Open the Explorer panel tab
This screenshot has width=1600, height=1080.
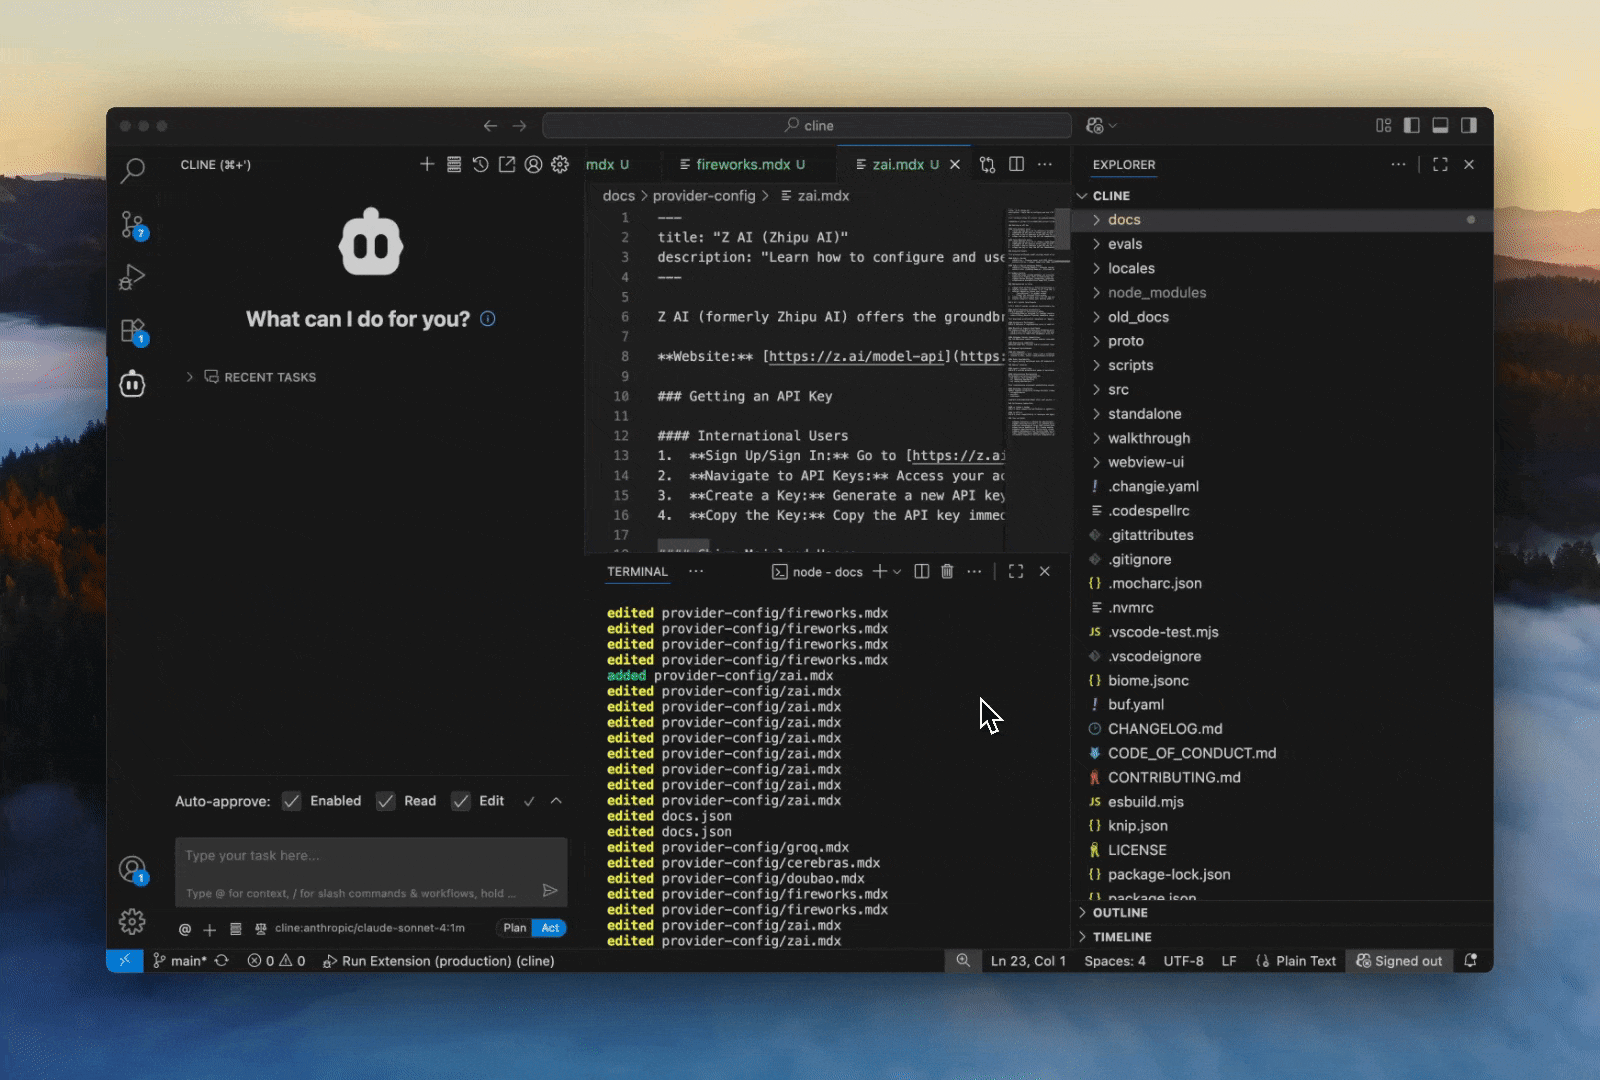point(1124,165)
